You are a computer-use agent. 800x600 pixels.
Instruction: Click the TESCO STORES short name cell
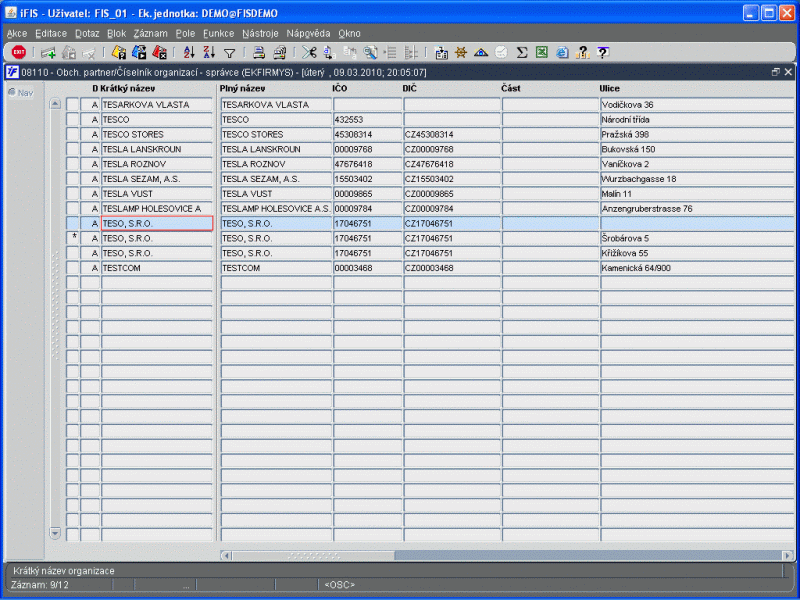[x=157, y=134]
